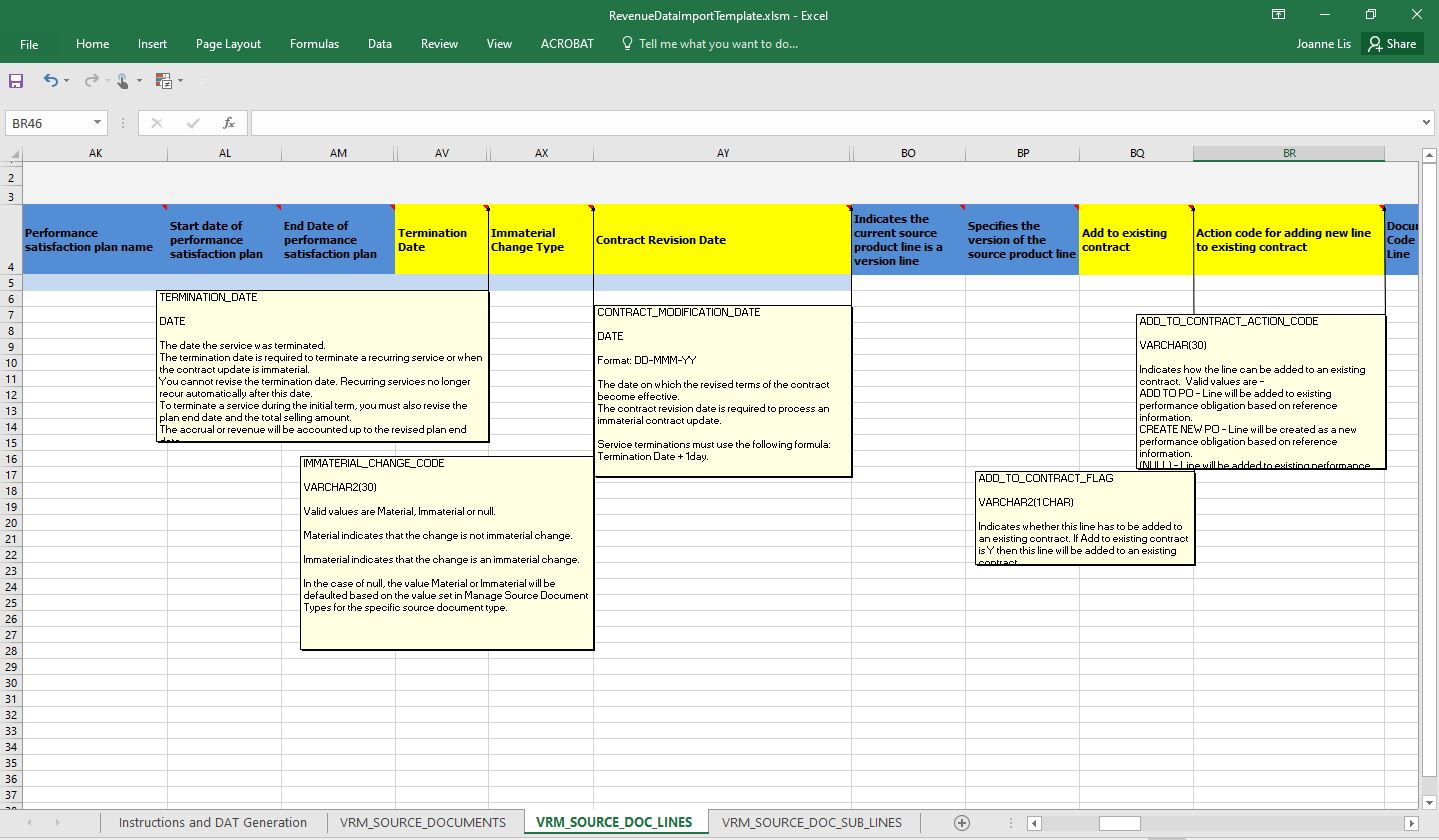Click the Select All corner triangle

click(x=14, y=155)
